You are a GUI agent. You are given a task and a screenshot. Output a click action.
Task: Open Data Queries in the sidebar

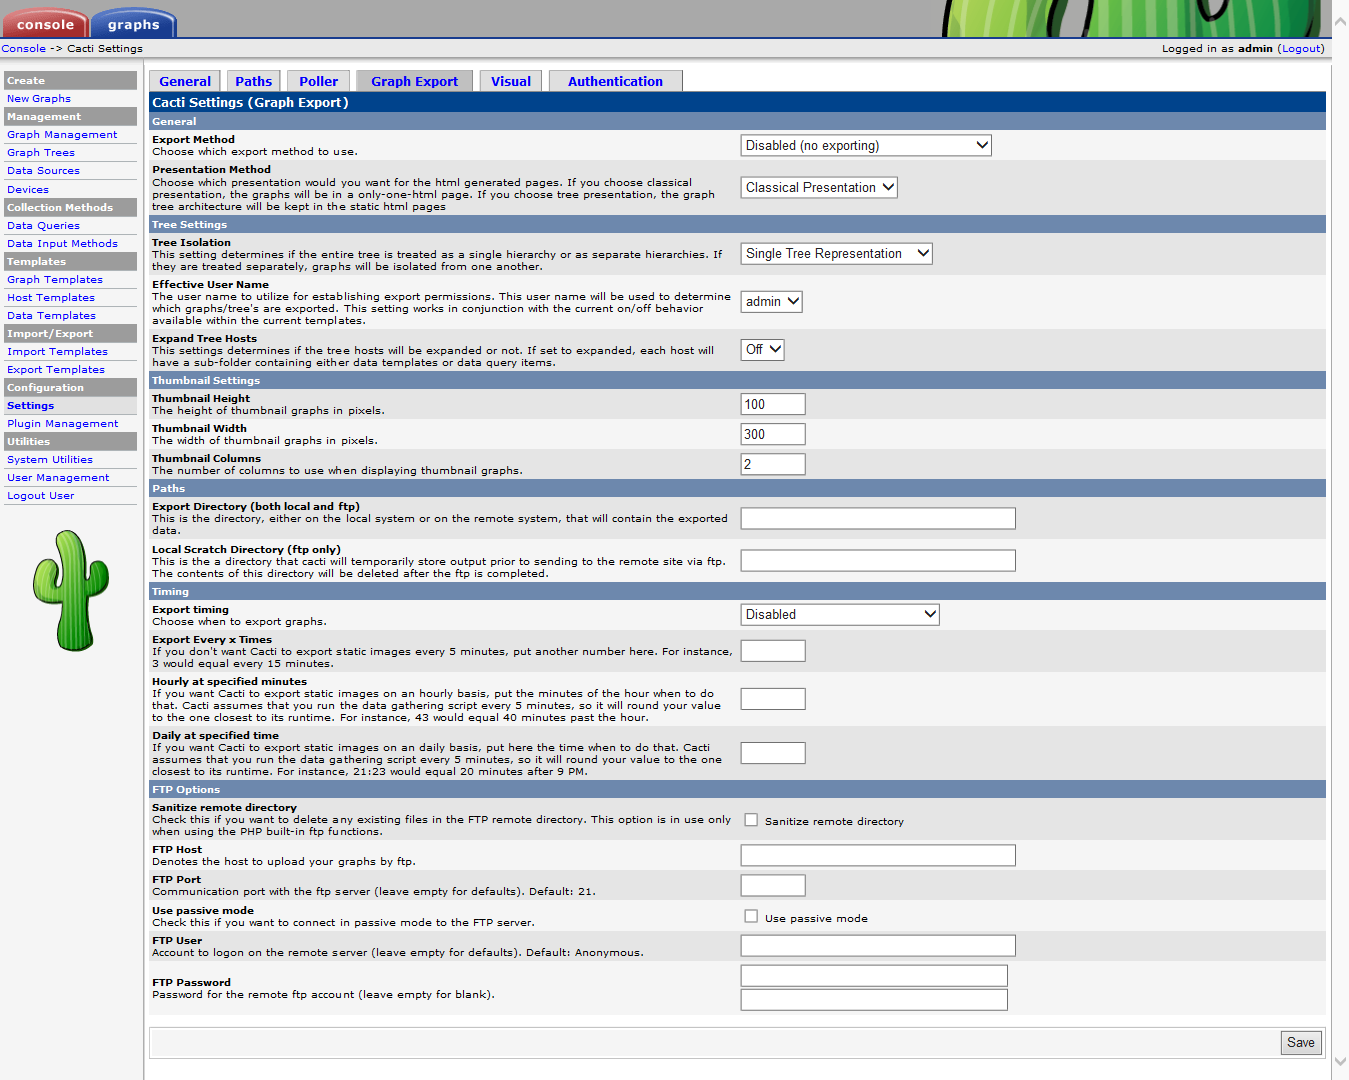pos(43,225)
